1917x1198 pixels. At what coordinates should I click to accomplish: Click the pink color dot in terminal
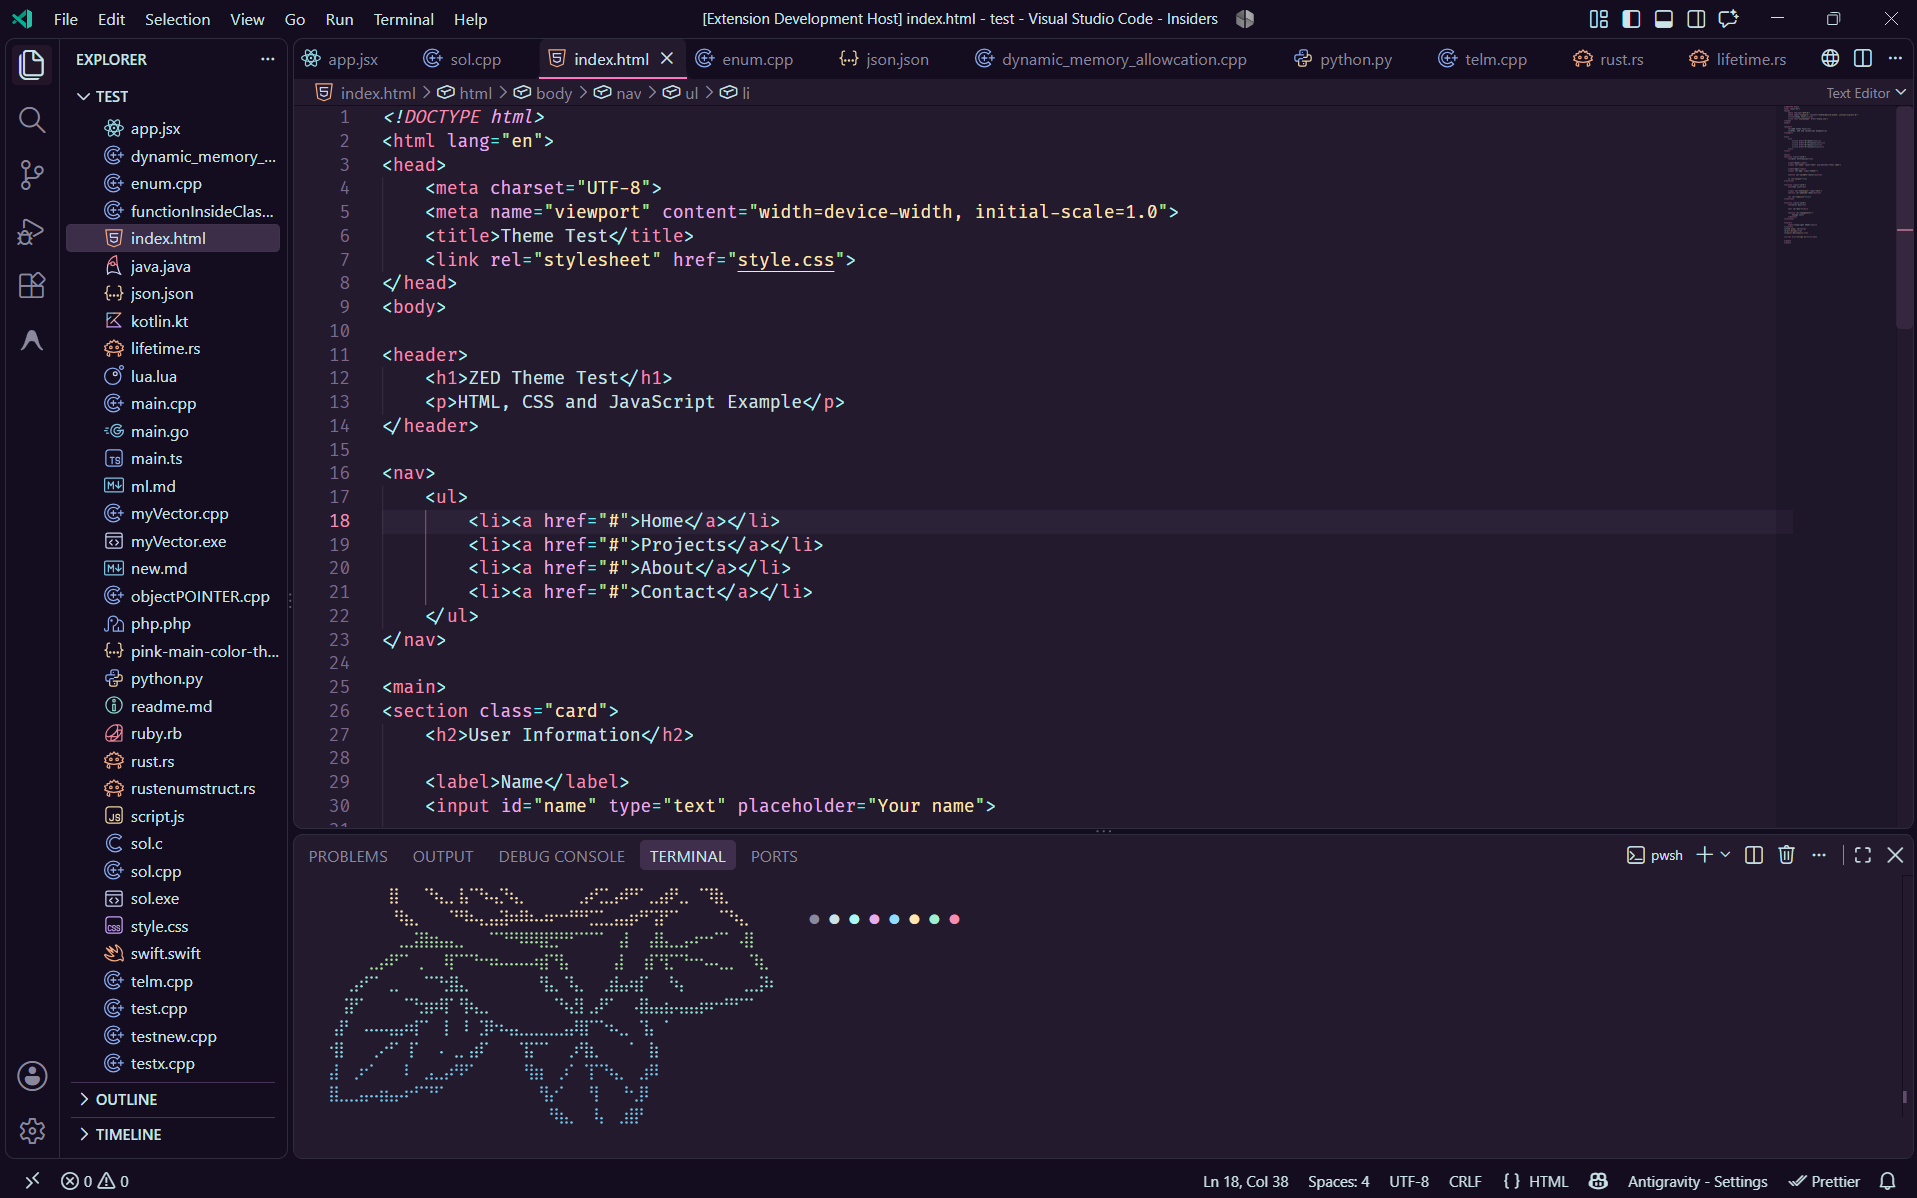click(x=874, y=919)
